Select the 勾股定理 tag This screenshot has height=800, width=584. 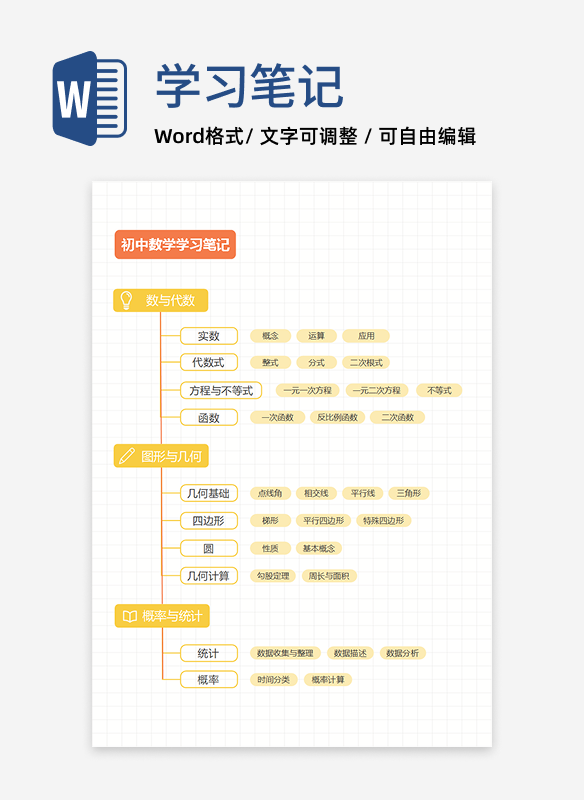tap(273, 576)
